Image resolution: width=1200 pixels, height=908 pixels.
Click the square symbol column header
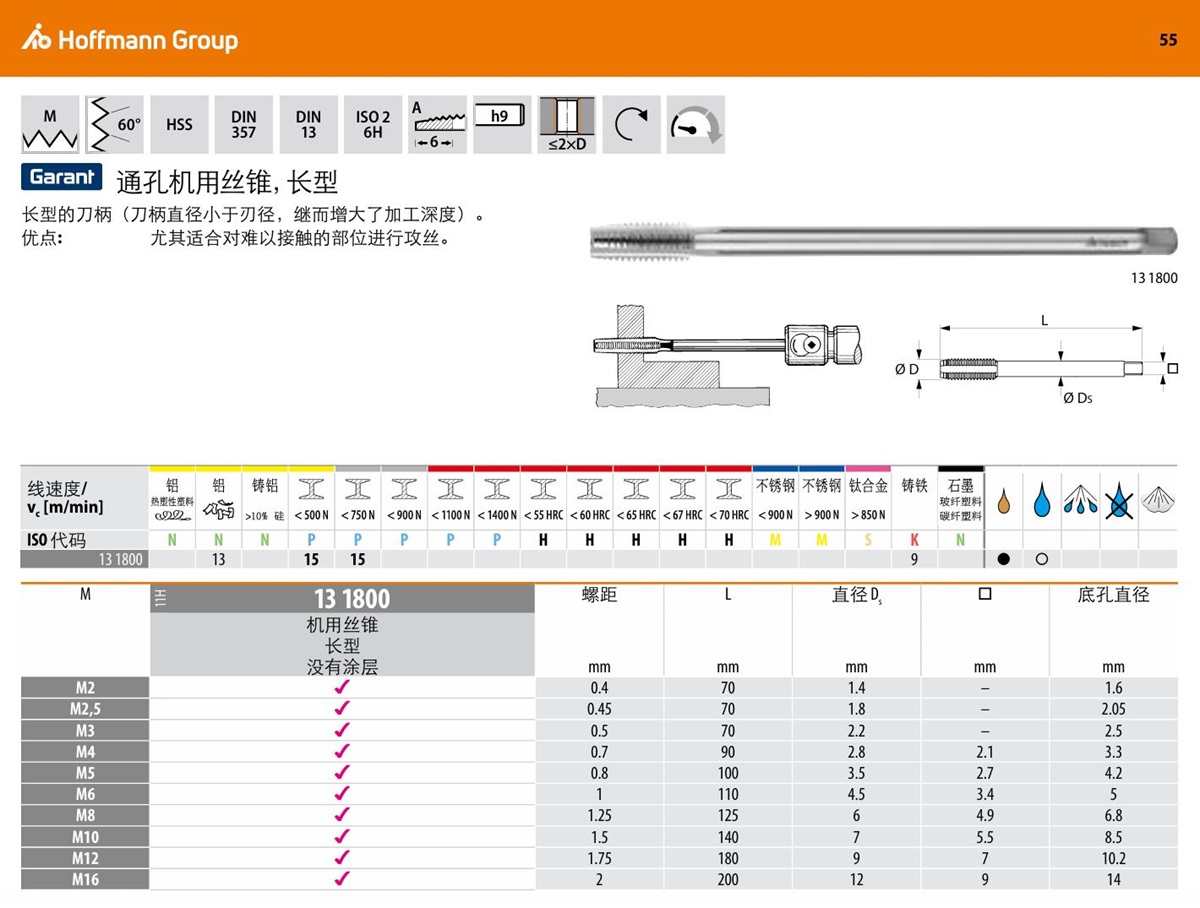(985, 594)
